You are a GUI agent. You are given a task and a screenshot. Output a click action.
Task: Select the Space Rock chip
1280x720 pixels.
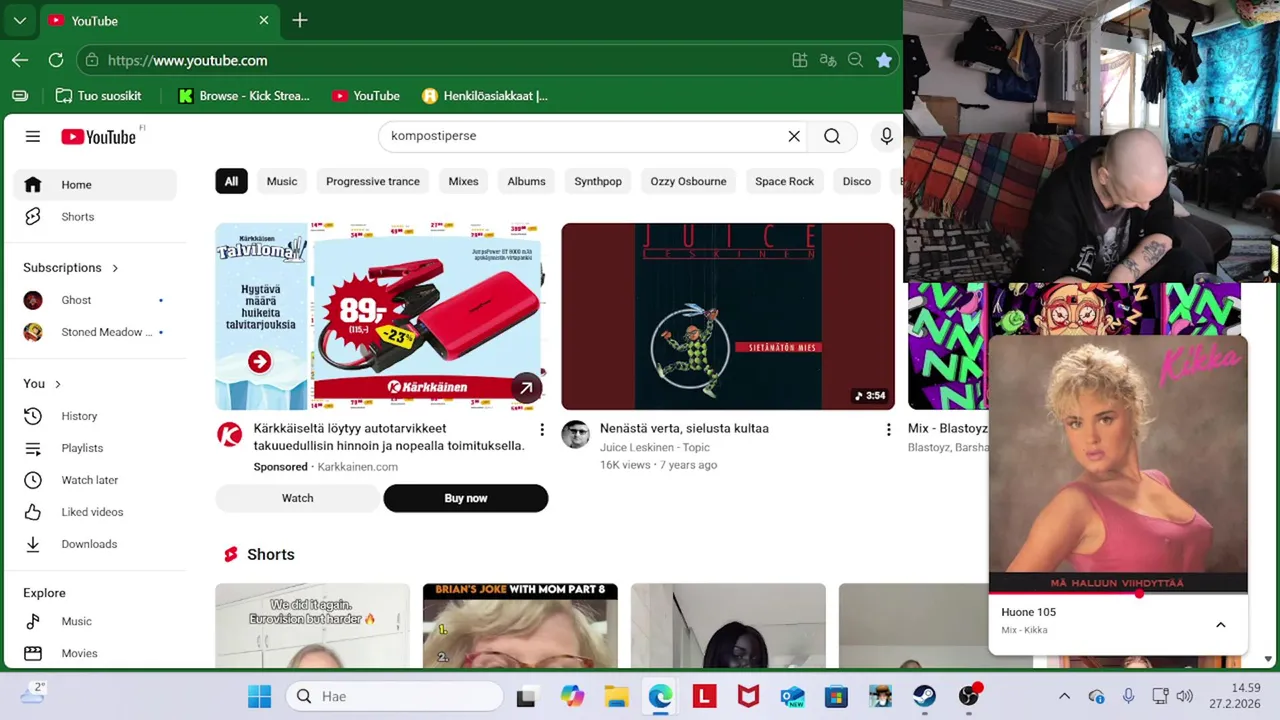(784, 181)
